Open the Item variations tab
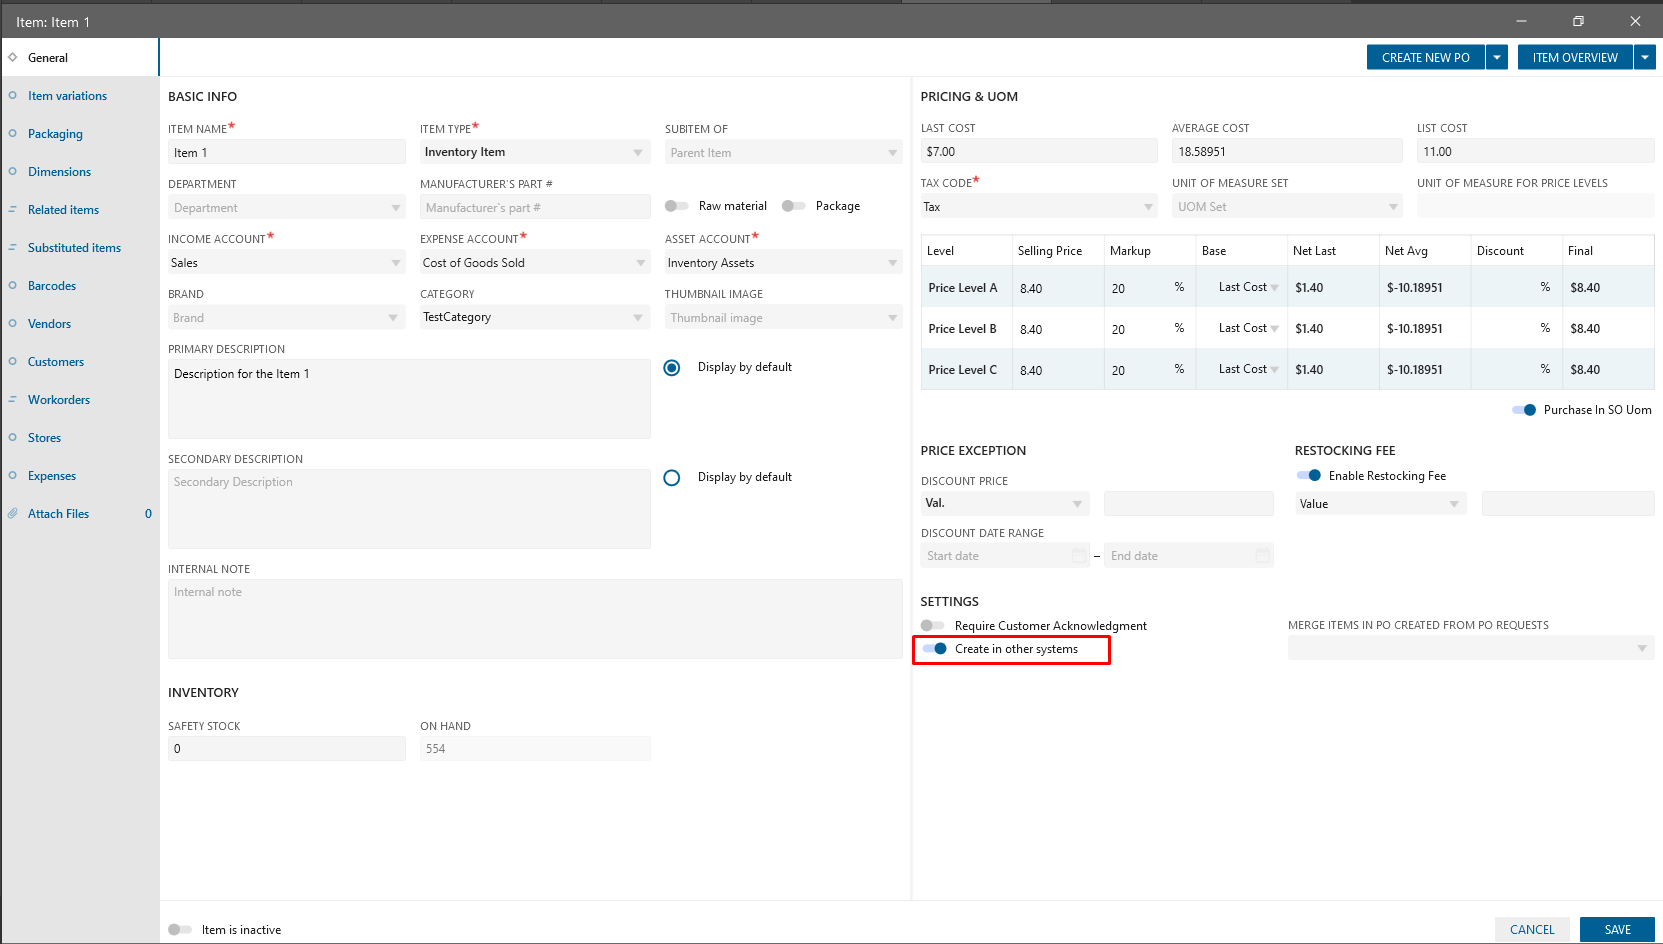Image resolution: width=1663 pixels, height=944 pixels. pos(67,96)
